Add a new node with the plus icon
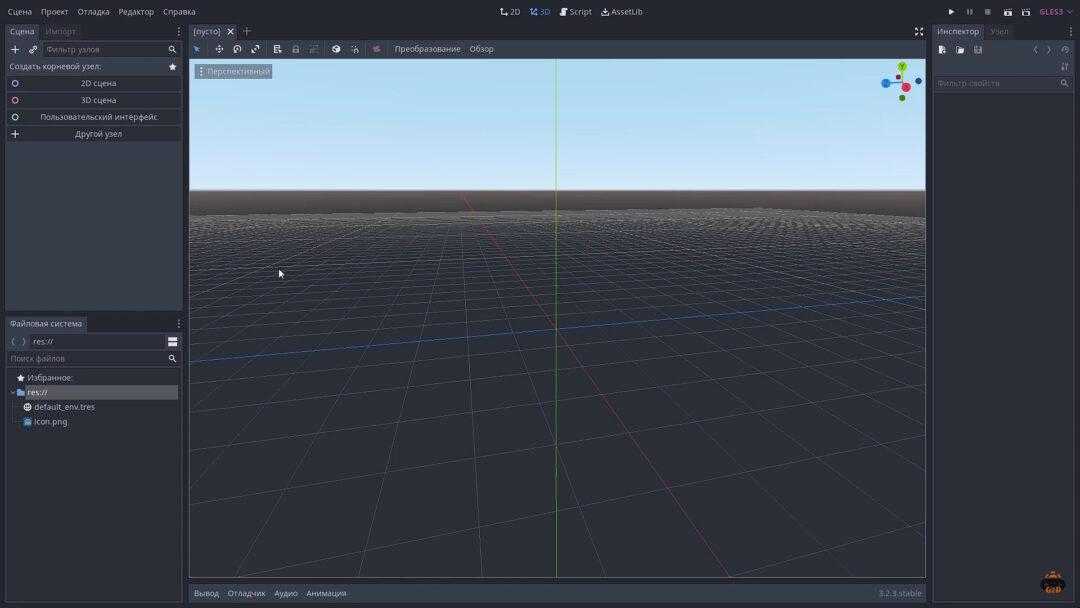 [x=15, y=49]
